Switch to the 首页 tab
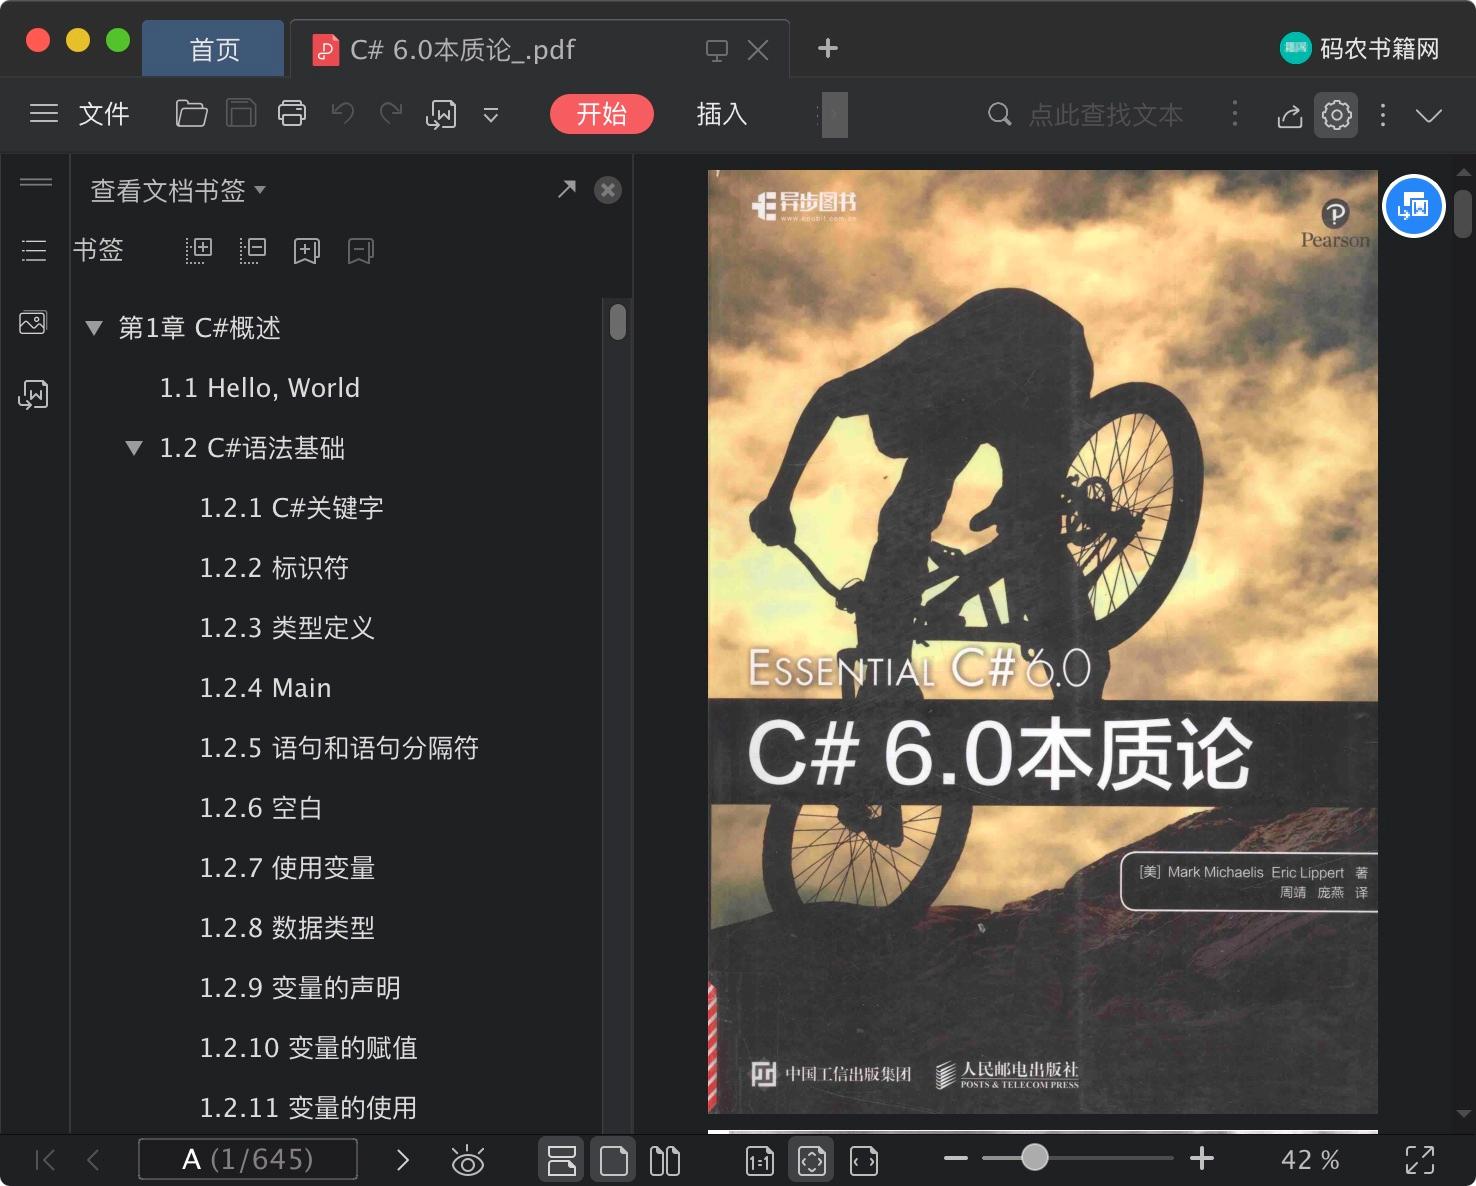This screenshot has width=1476, height=1186. [x=214, y=49]
